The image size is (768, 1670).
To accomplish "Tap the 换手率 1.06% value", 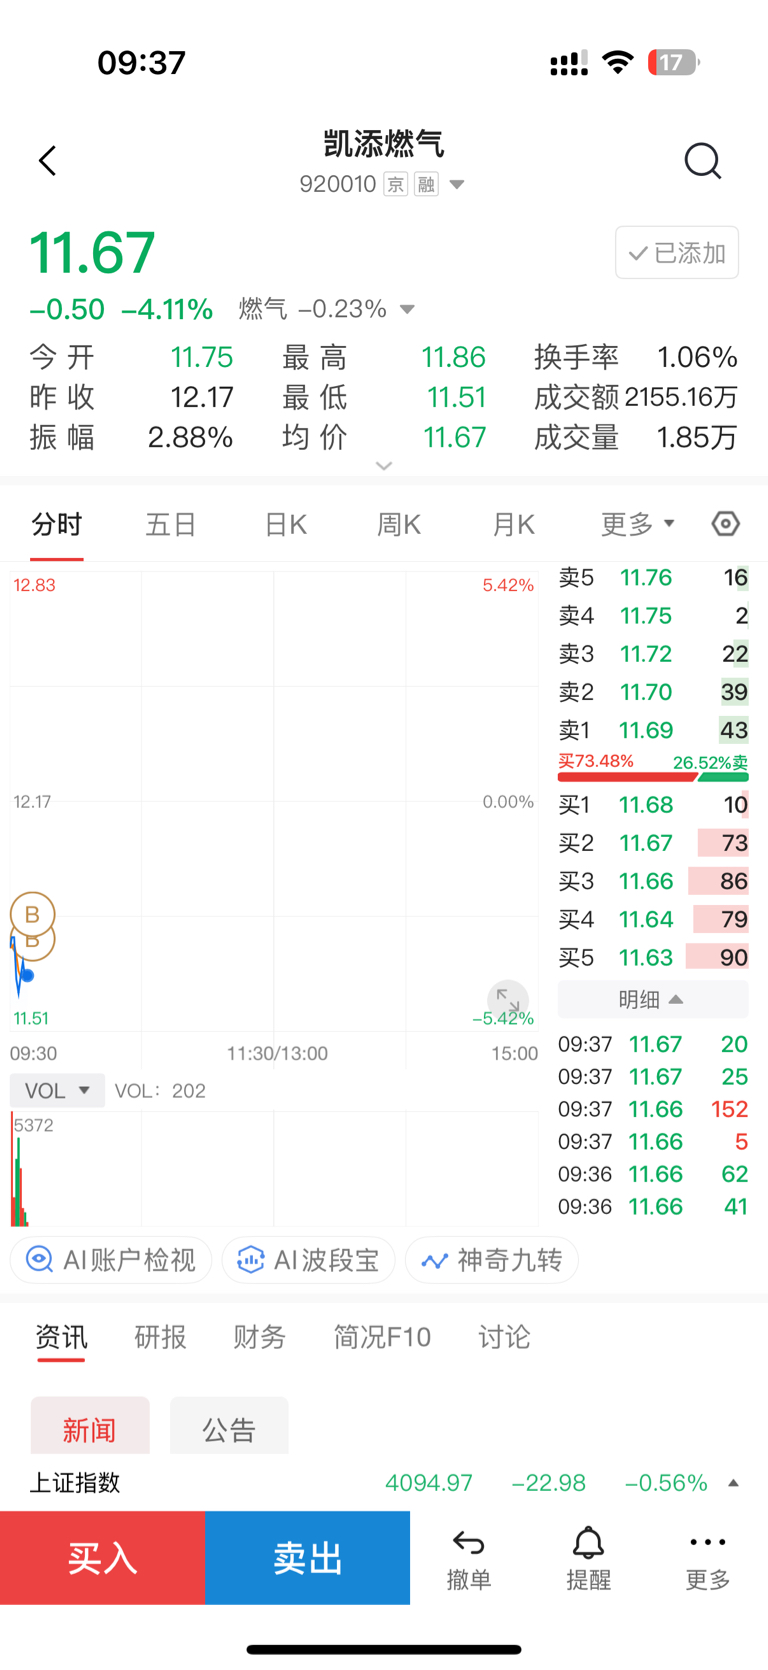I will click(697, 357).
